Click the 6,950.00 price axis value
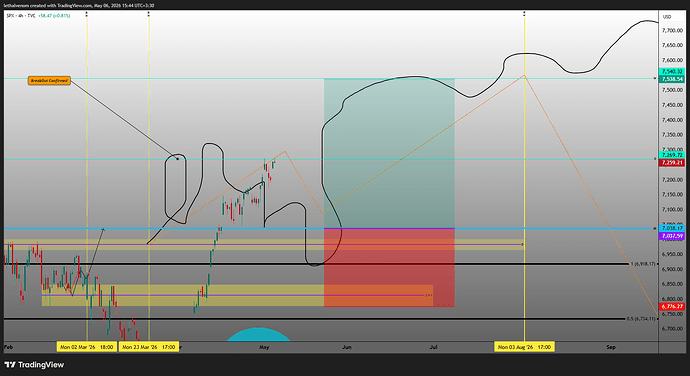Image resolution: width=690 pixels, height=376 pixels. (672, 254)
